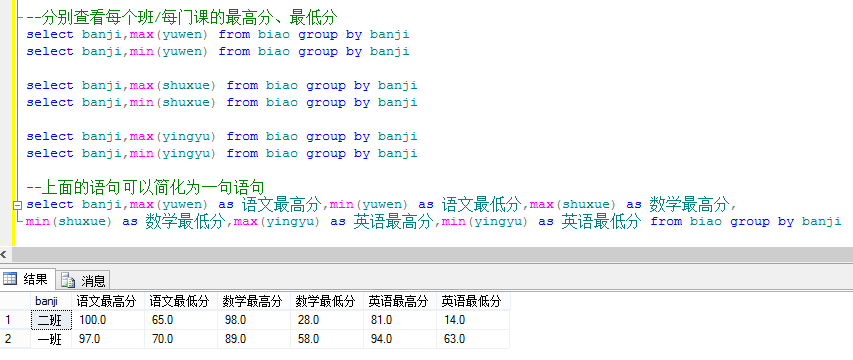Click the 97.0 cell

pos(108,339)
